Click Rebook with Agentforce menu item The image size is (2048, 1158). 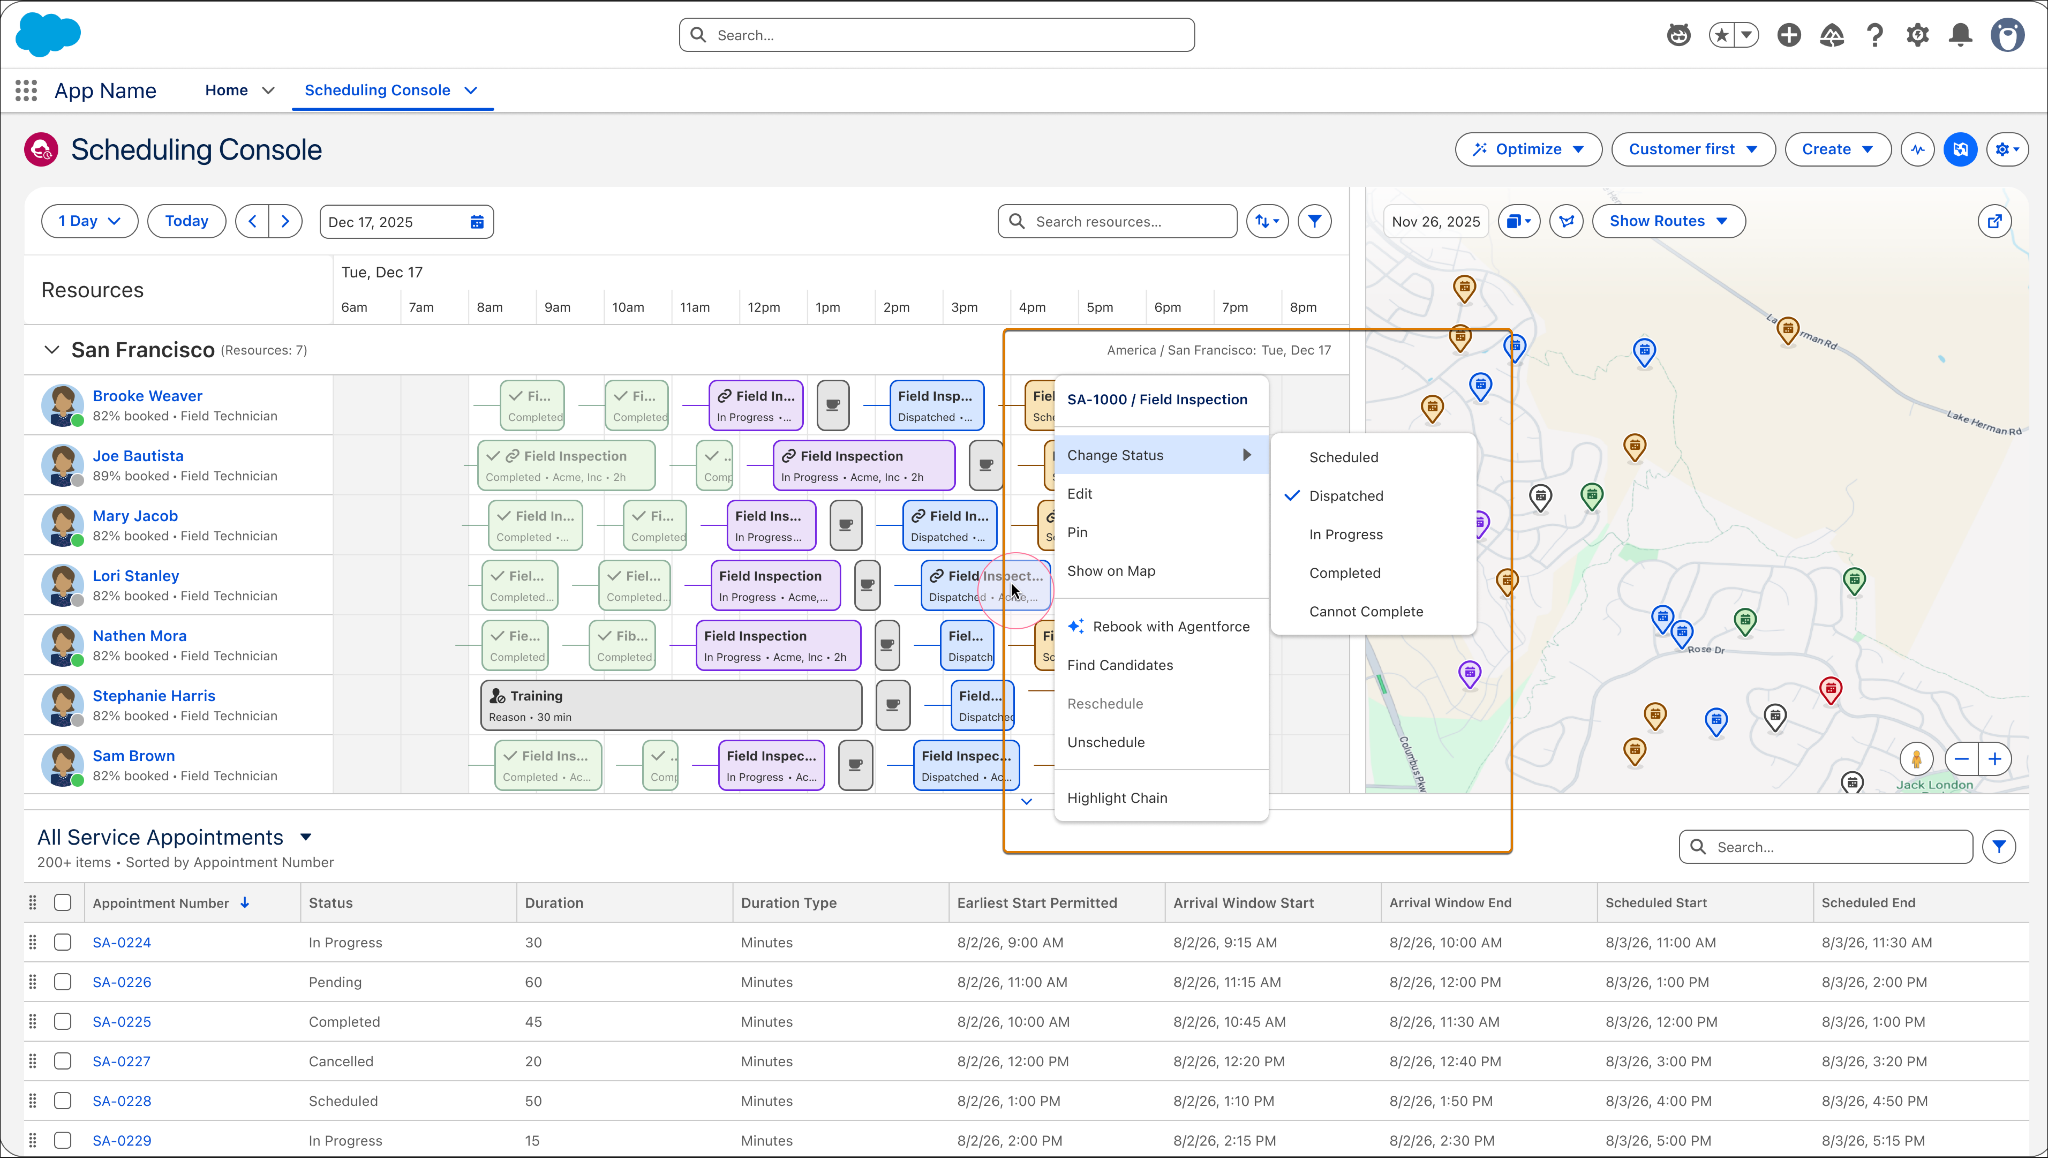(1161, 626)
